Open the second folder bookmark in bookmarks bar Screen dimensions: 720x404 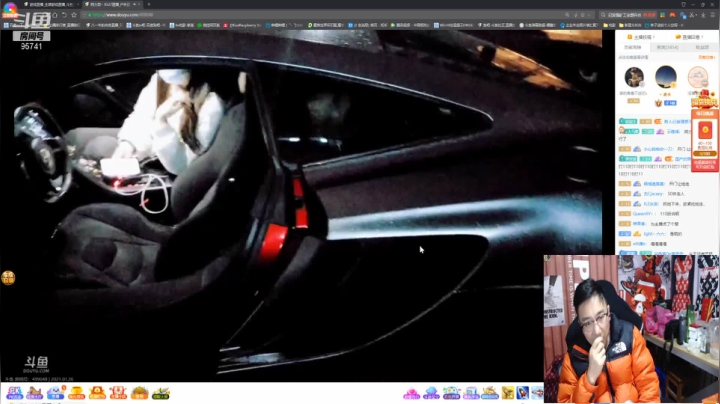630,25
